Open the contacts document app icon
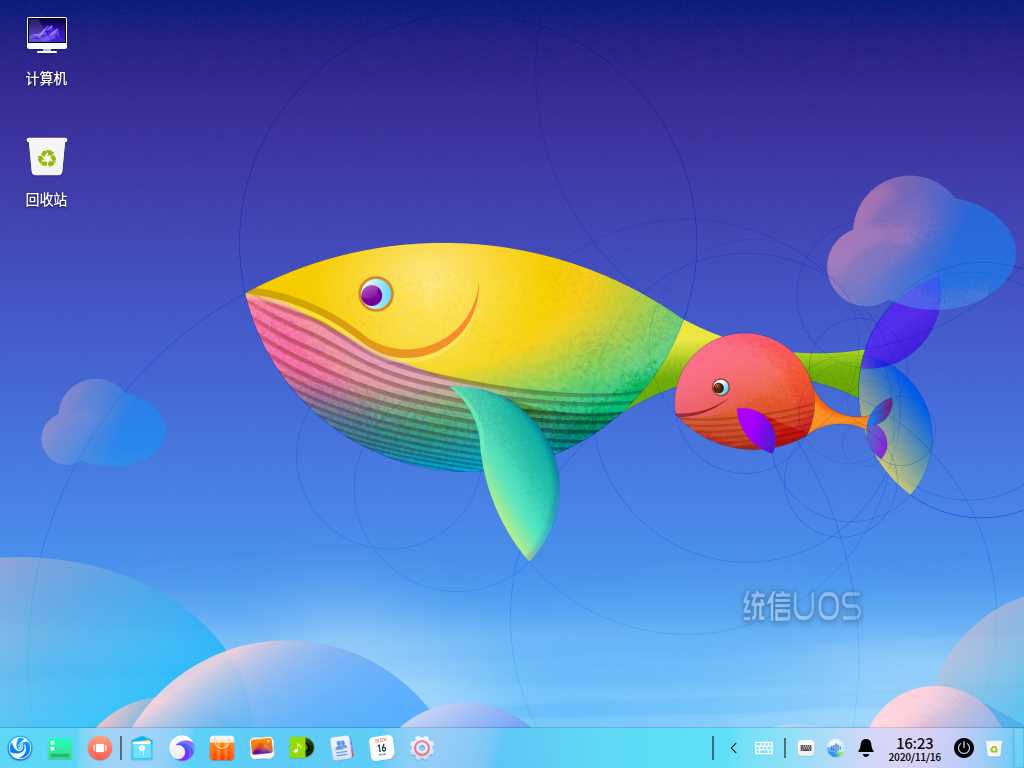The width and height of the screenshot is (1024, 768). point(342,748)
